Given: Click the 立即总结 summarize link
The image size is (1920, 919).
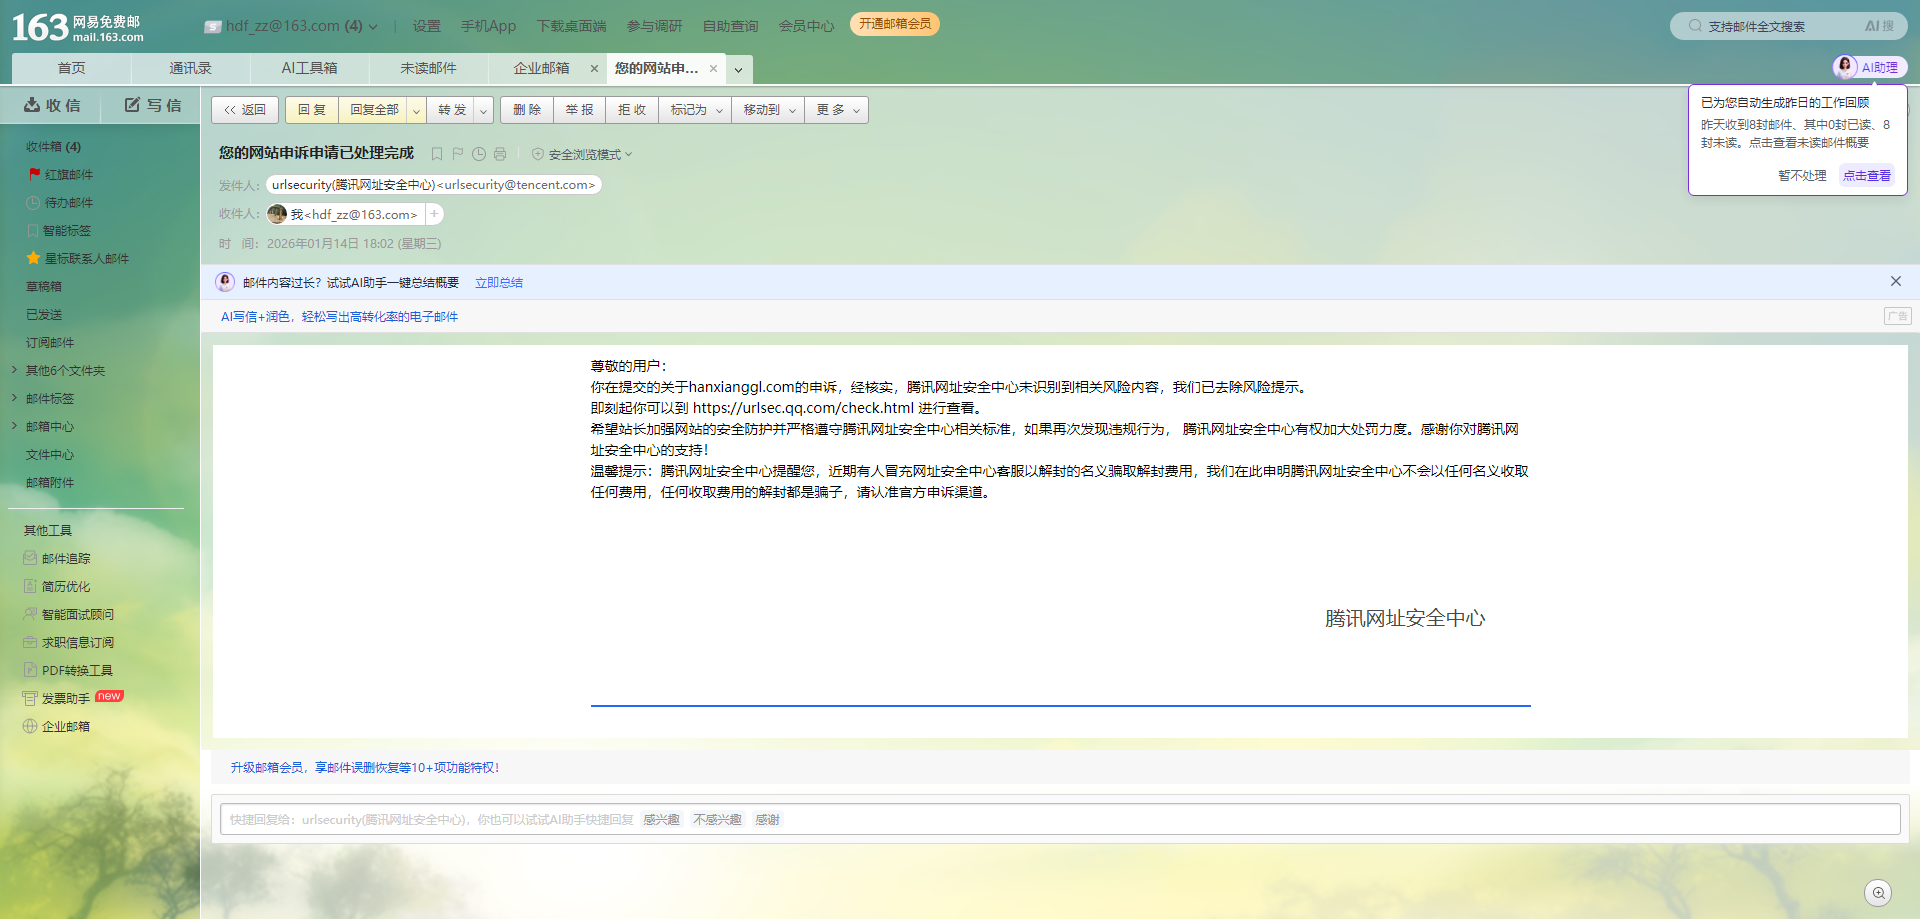Looking at the screenshot, I should coord(499,283).
